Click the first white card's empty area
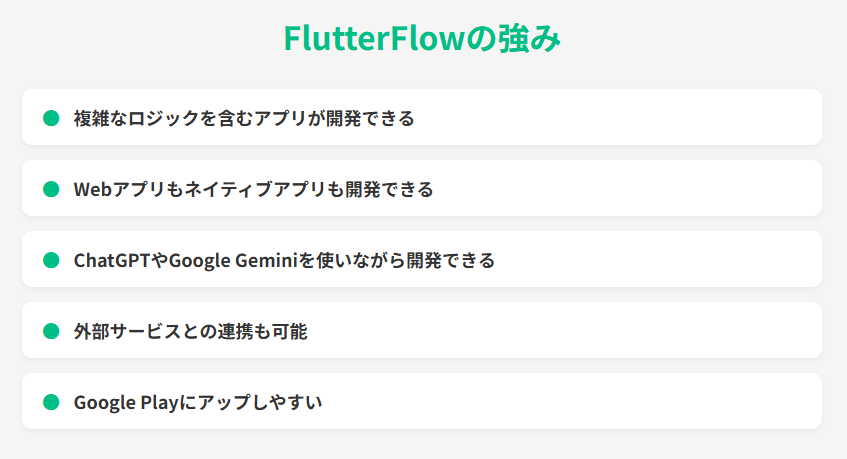This screenshot has height=459, width=847. (x=616, y=117)
